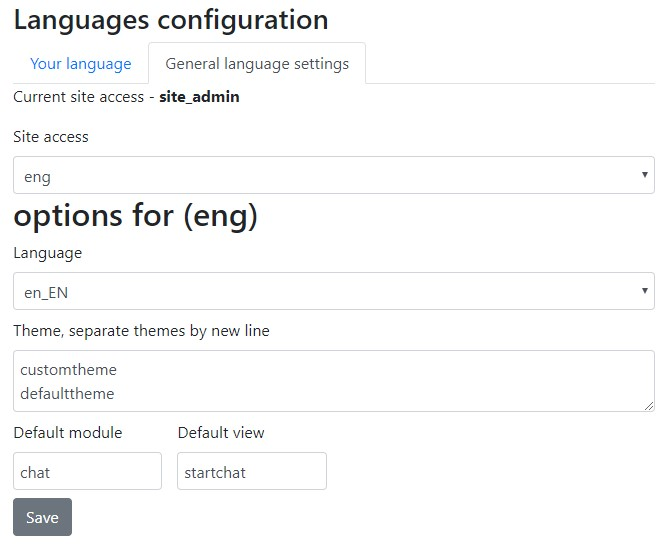Open the Site access dropdown showing eng
The image size is (662, 549).
click(x=334, y=175)
